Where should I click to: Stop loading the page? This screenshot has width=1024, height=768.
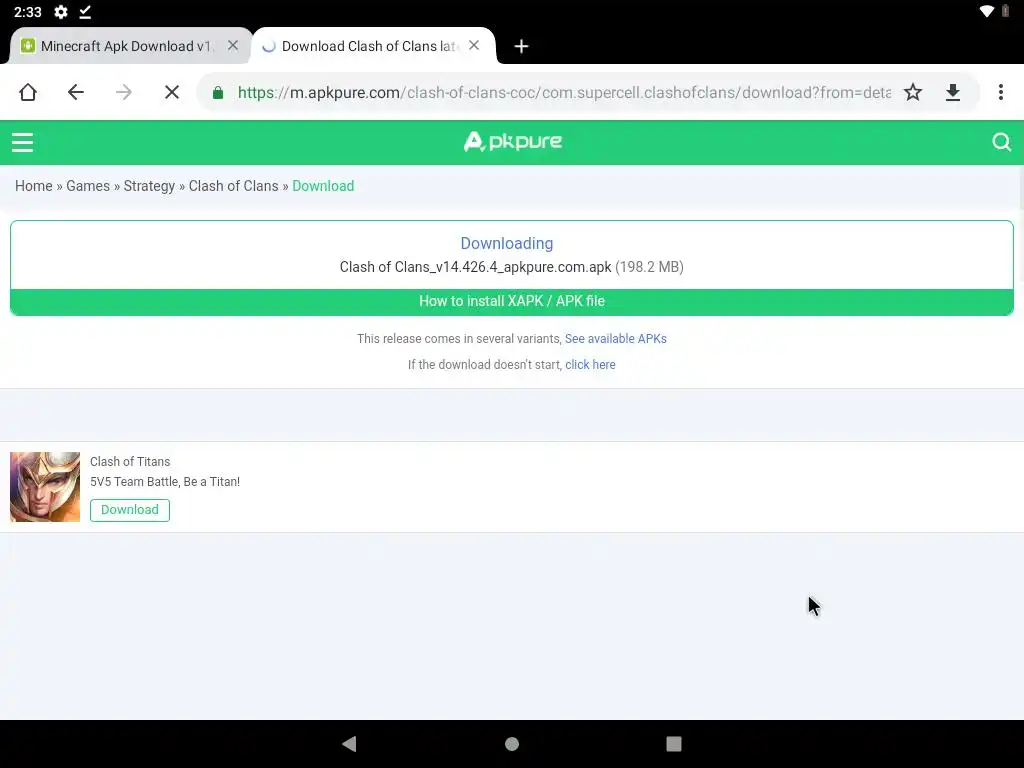172,92
